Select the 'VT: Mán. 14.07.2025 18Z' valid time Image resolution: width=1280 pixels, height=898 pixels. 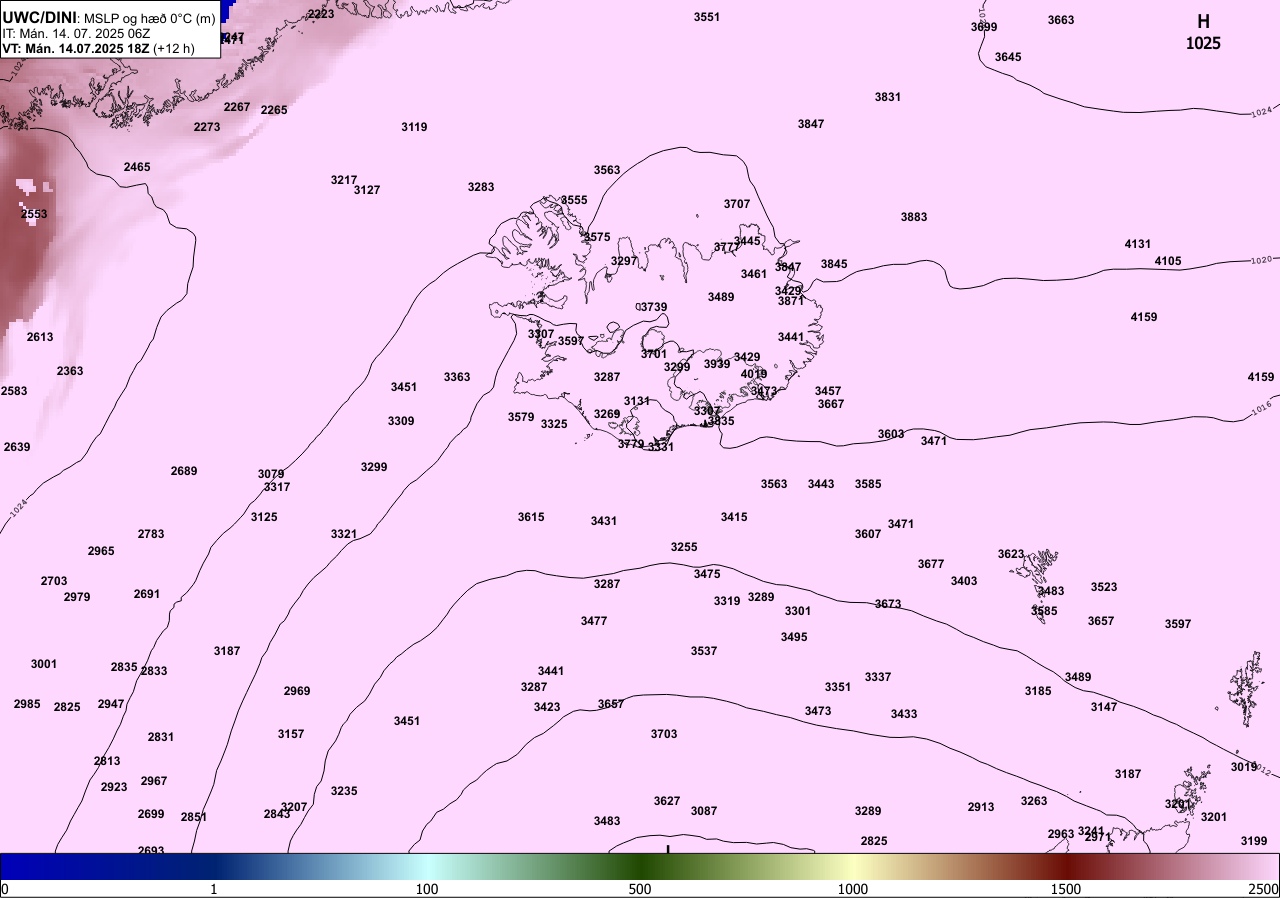click(x=74, y=48)
